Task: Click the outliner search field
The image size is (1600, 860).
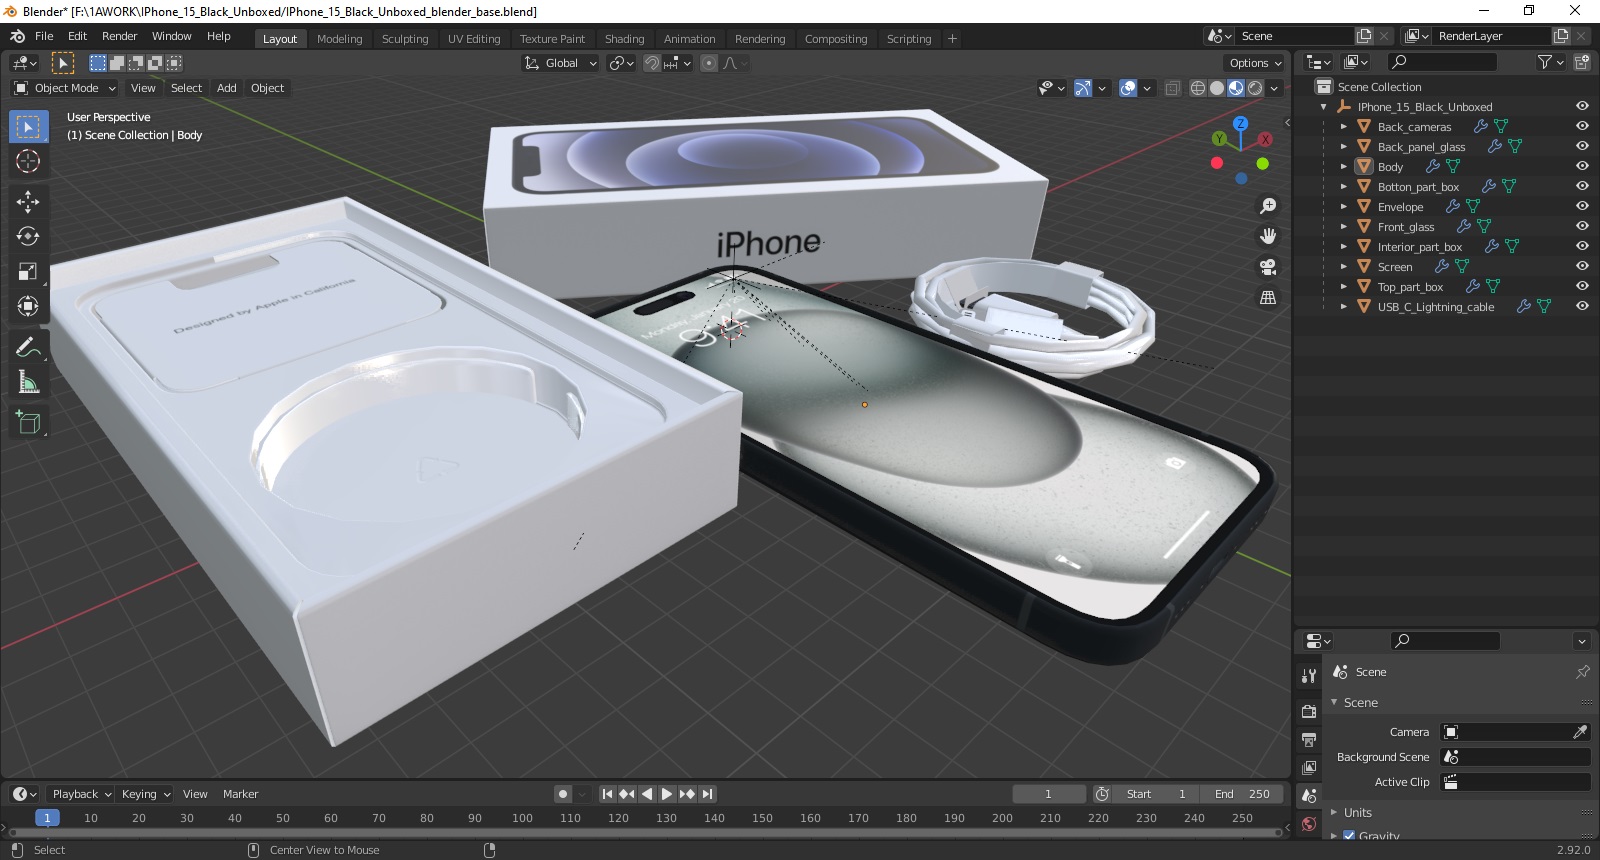Action: 1442,62
